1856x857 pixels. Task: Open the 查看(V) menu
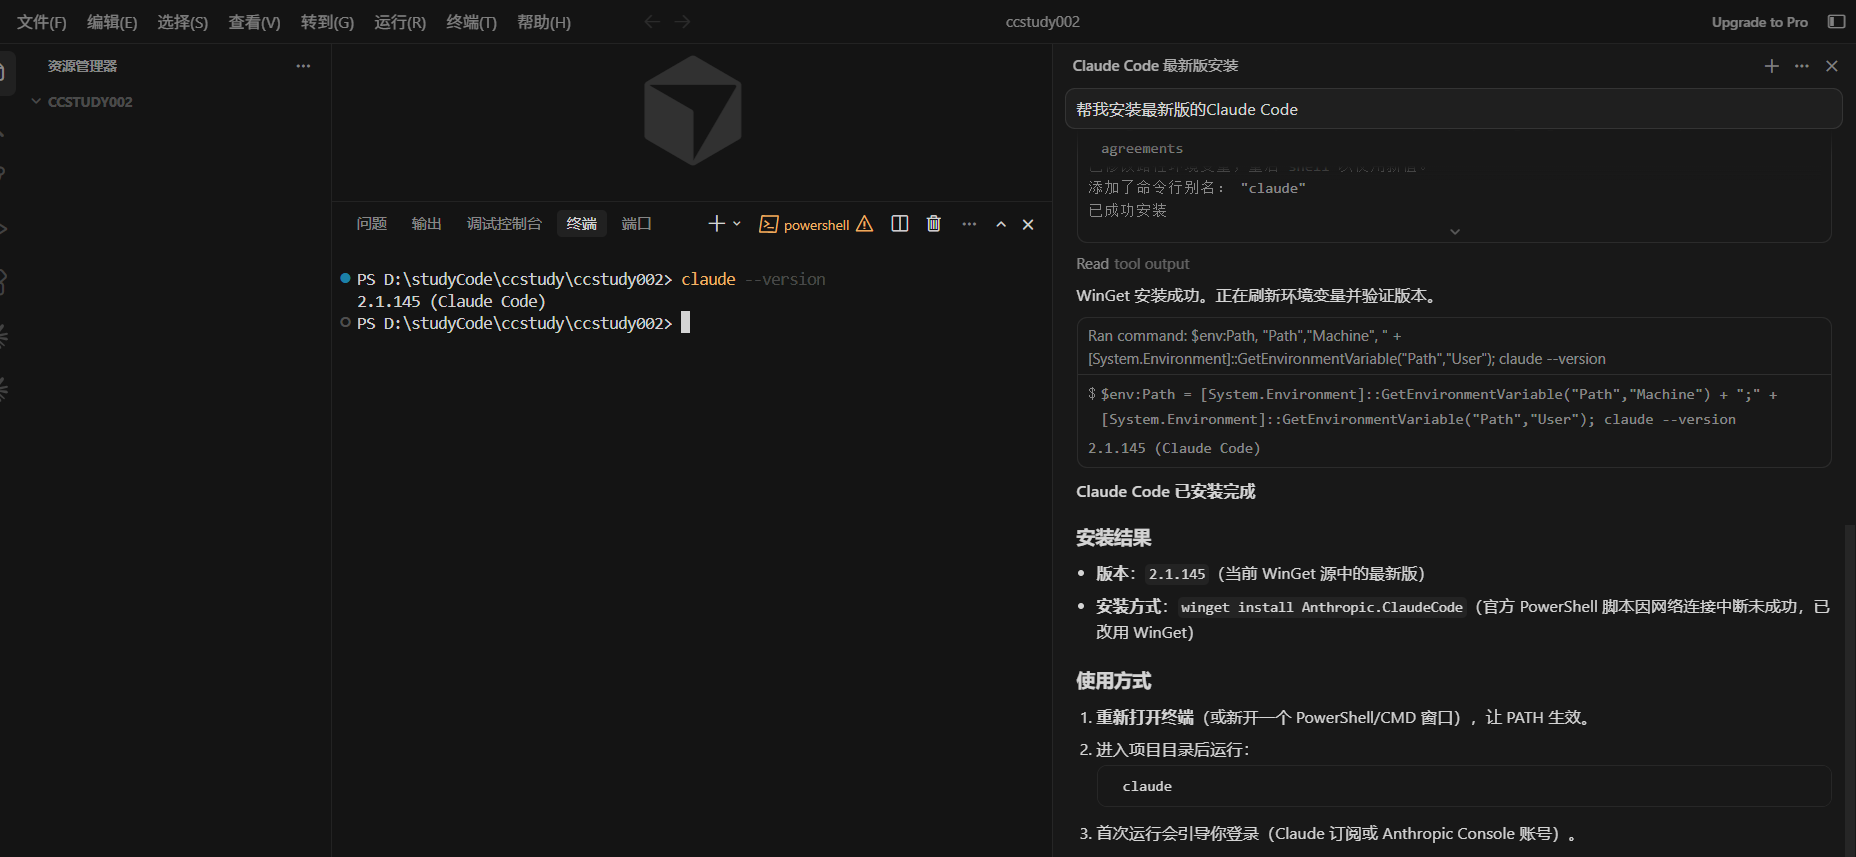coord(254,22)
